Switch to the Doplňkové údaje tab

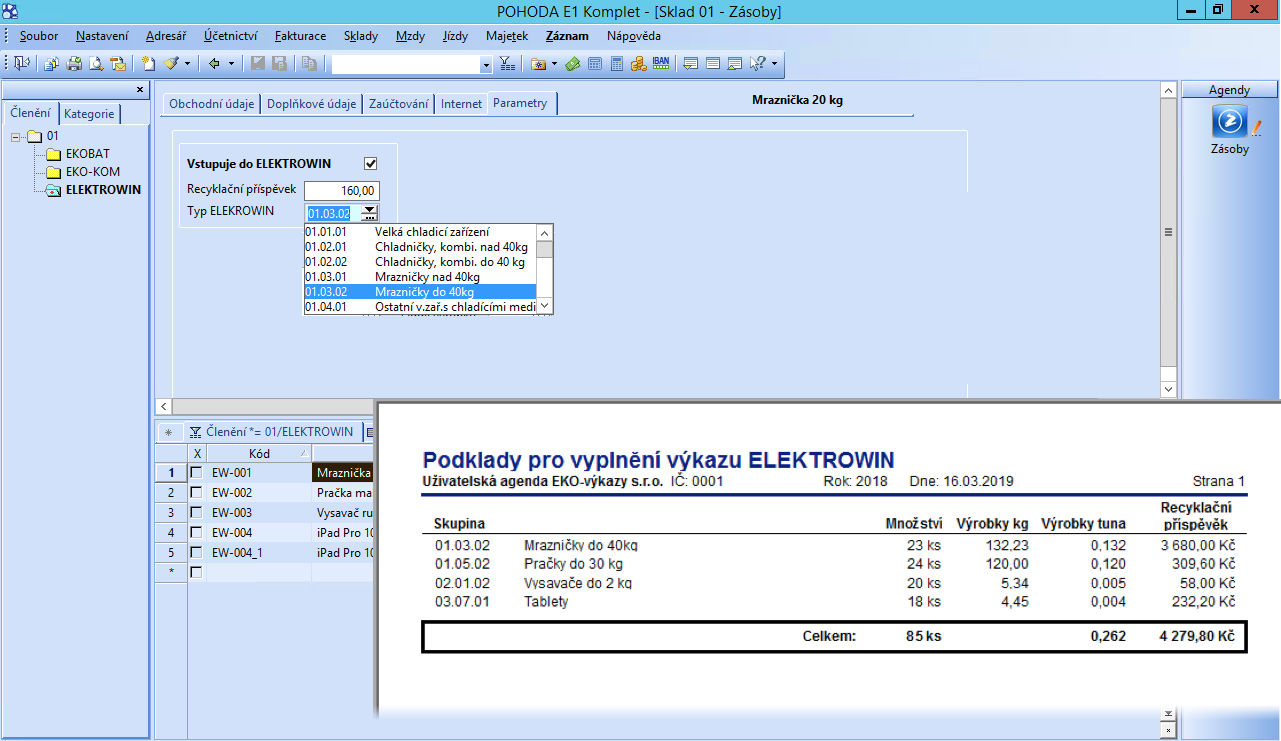311,104
